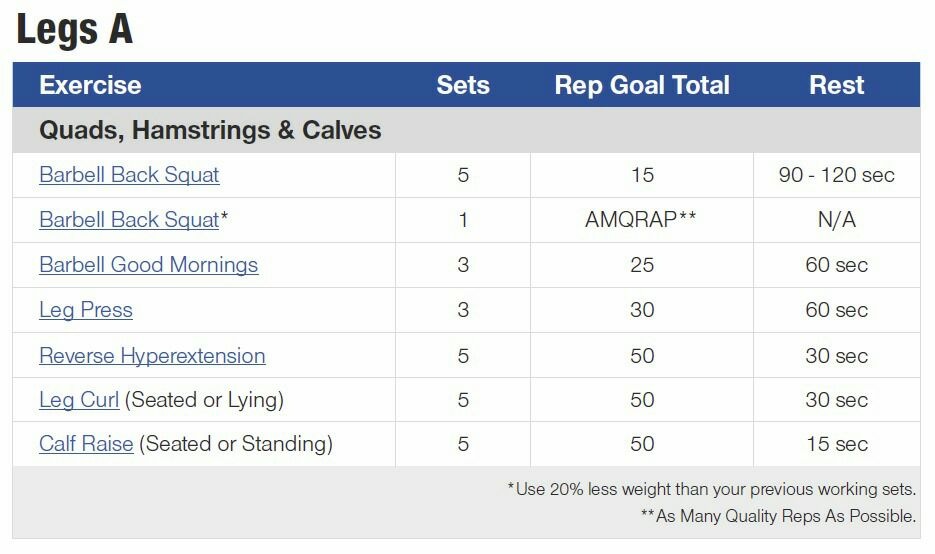Select the 15 sec rest cell for Calf Raise
Image resolution: width=935 pixels, height=554 pixels.
[x=837, y=444]
